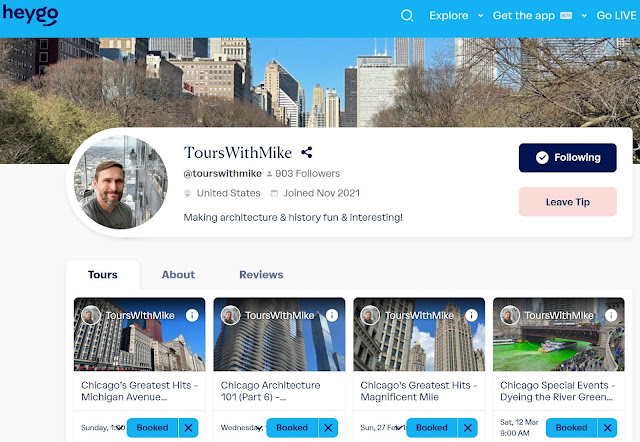Click the Leave Tip button
The height and width of the screenshot is (442, 640).
pos(567,202)
